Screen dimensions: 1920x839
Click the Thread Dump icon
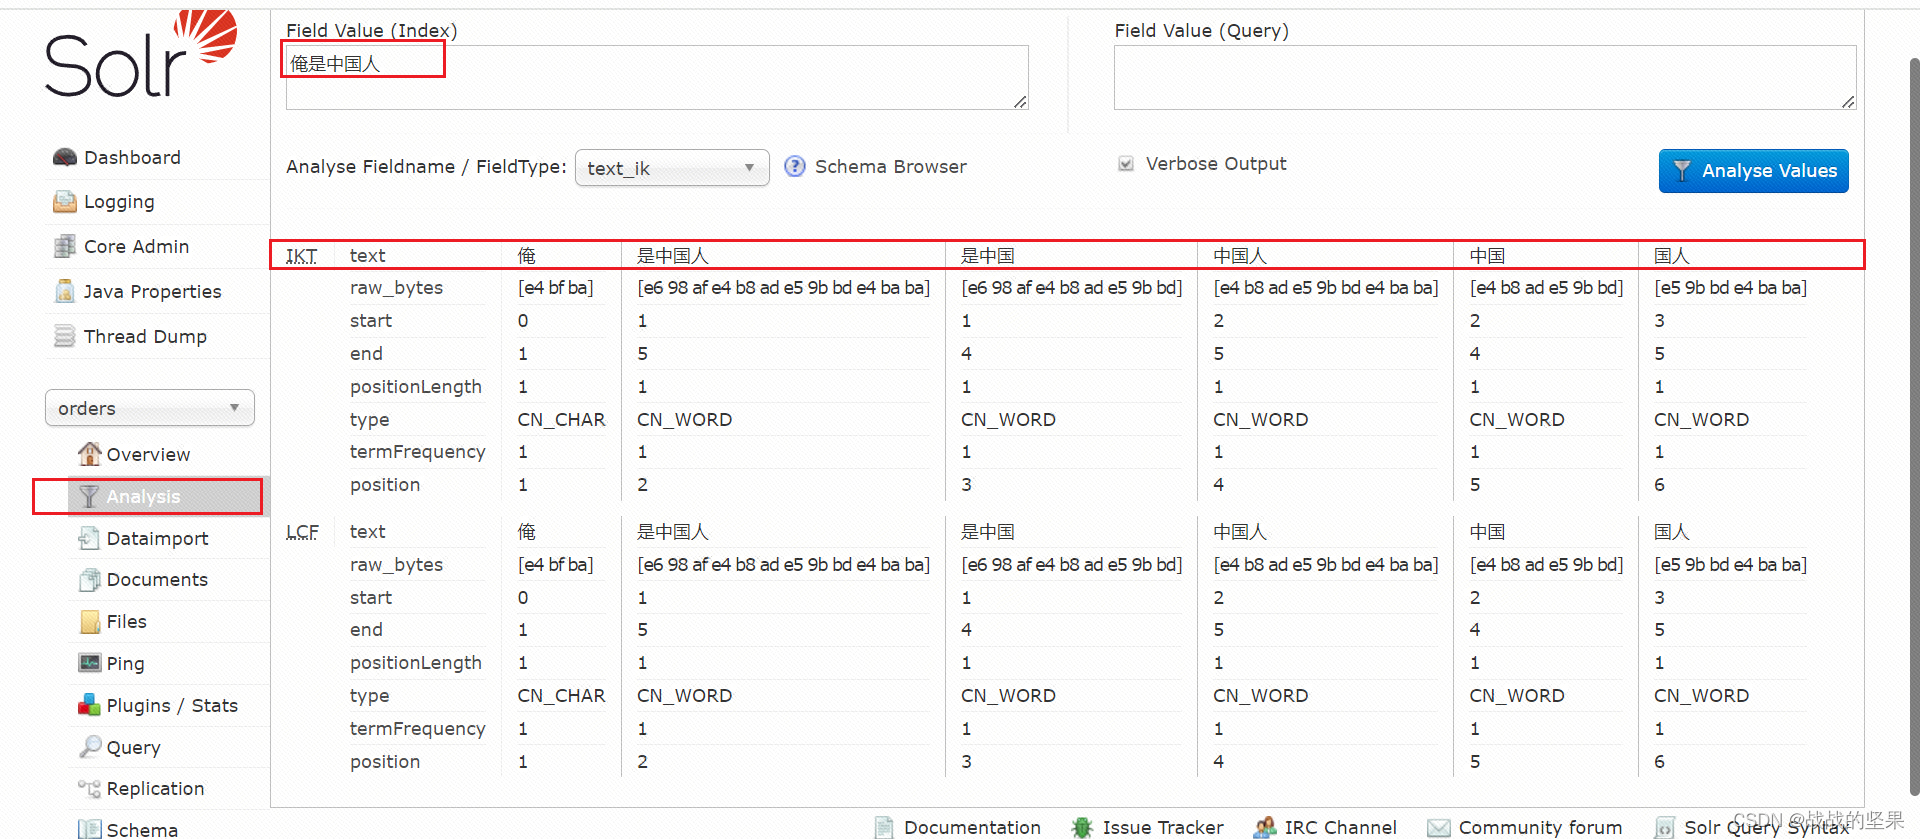[x=65, y=336]
